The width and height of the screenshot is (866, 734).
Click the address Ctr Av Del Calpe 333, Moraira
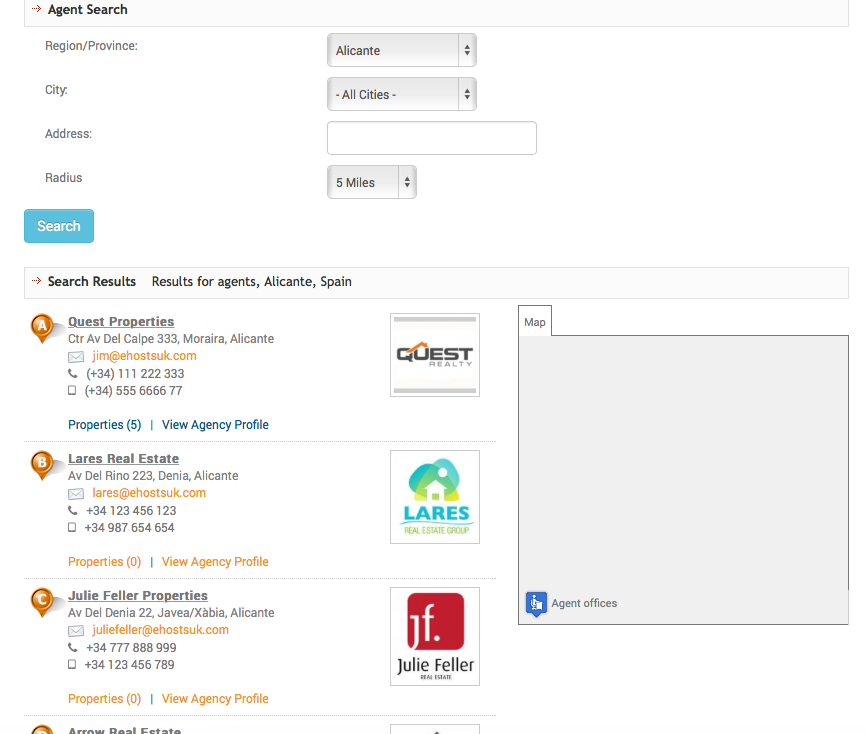pos(171,339)
